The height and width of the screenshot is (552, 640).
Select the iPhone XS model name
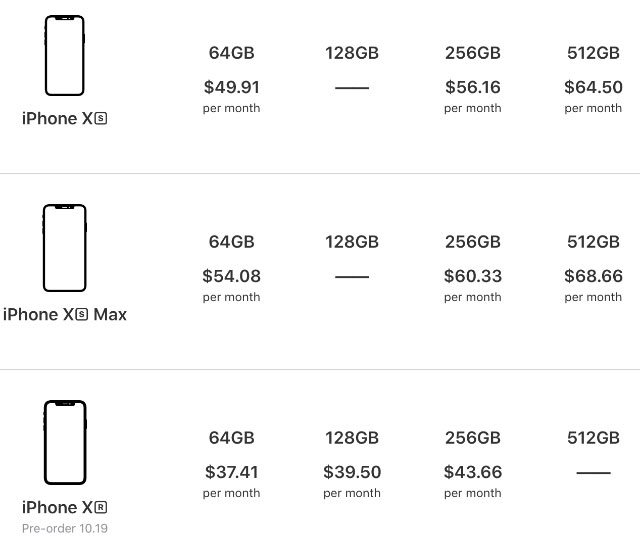coord(64,118)
